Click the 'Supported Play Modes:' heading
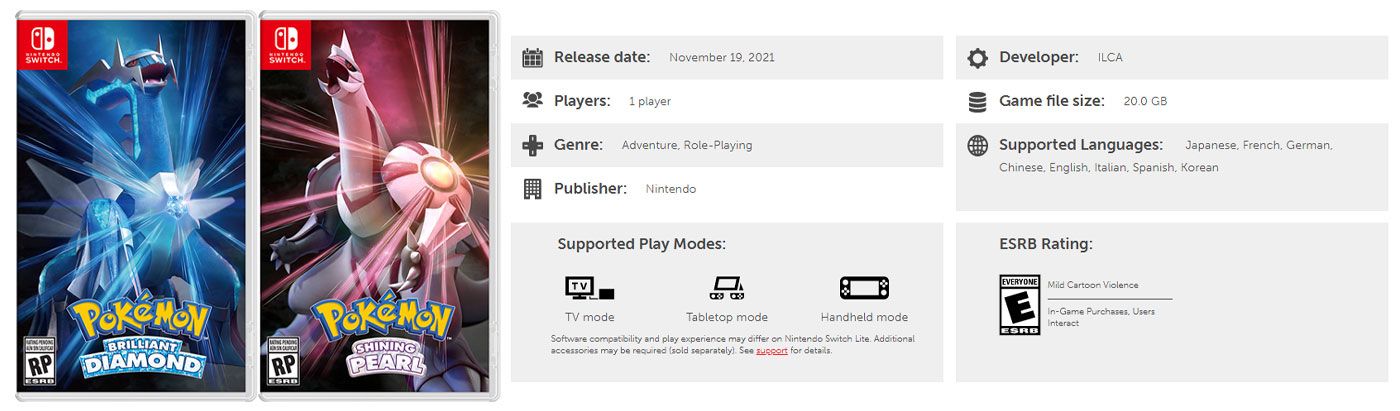 click(641, 244)
